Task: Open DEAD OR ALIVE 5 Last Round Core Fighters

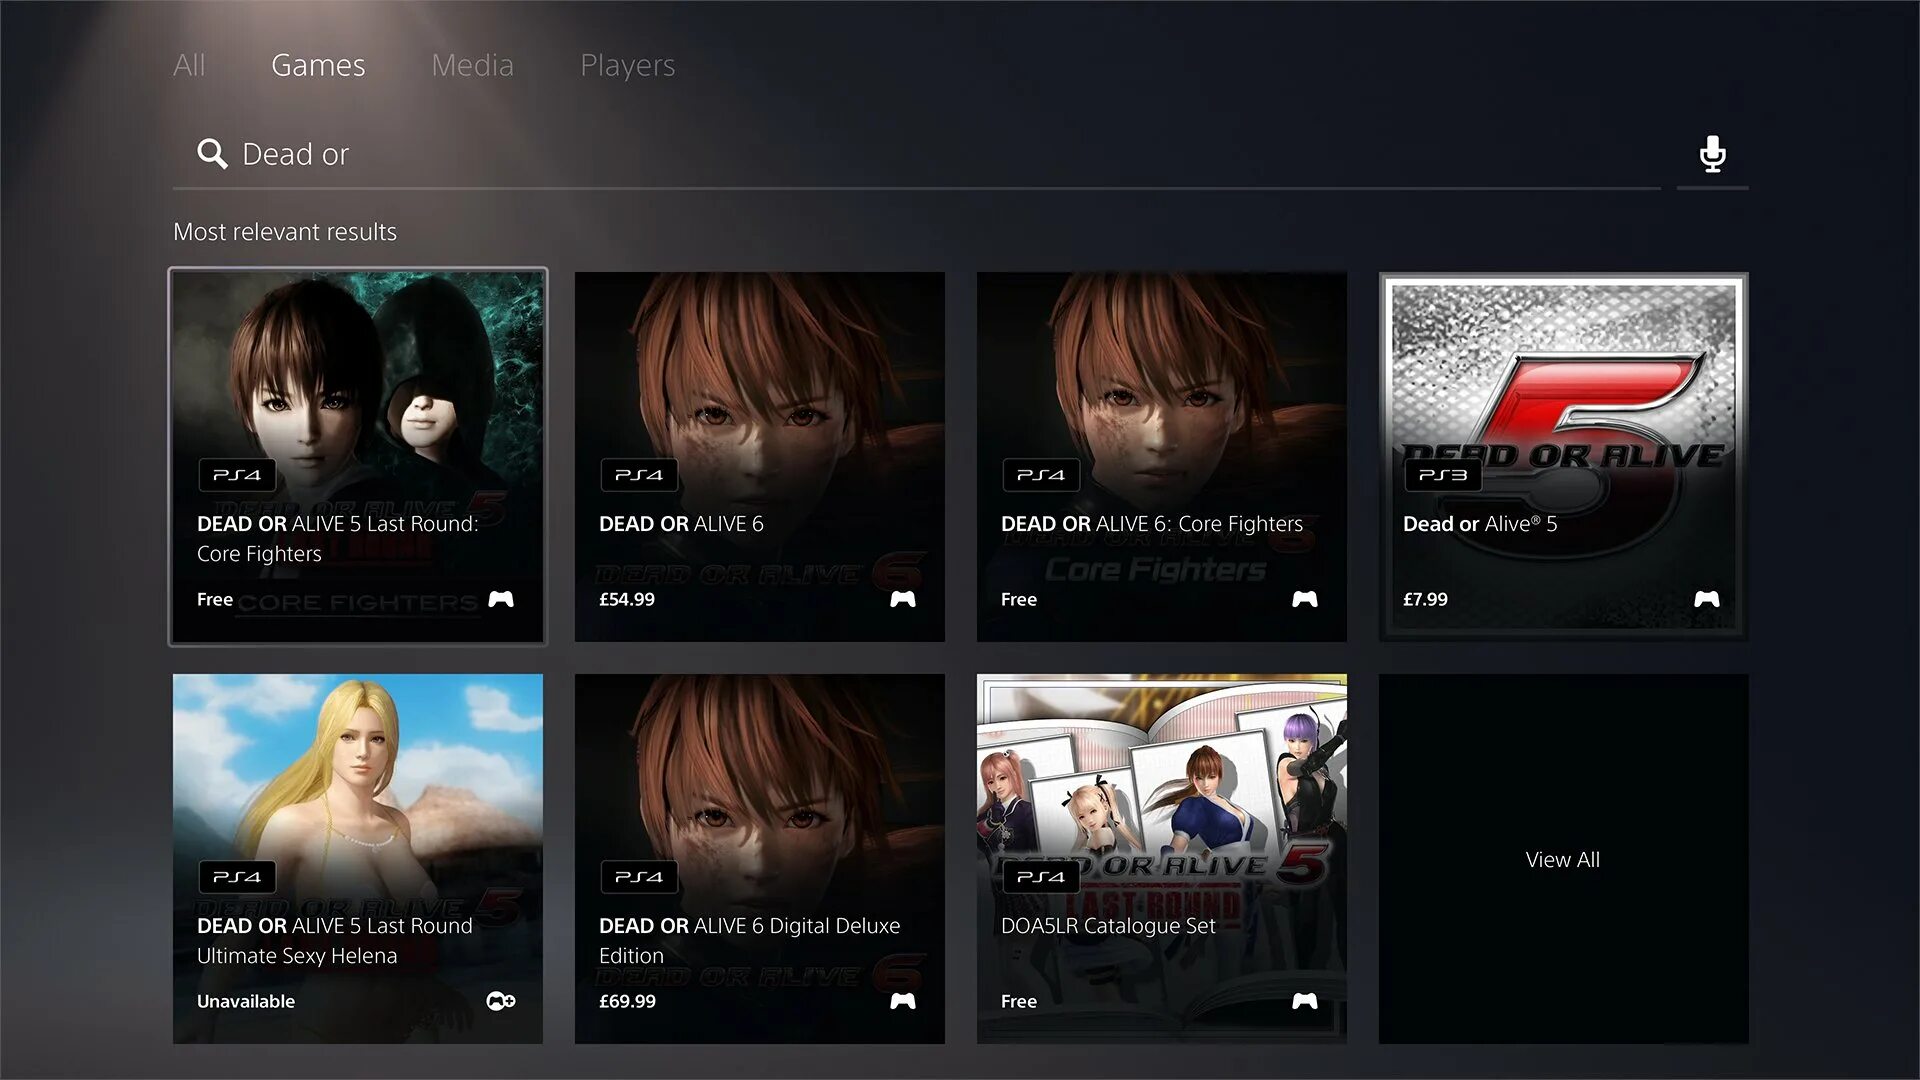Action: tap(357, 380)
